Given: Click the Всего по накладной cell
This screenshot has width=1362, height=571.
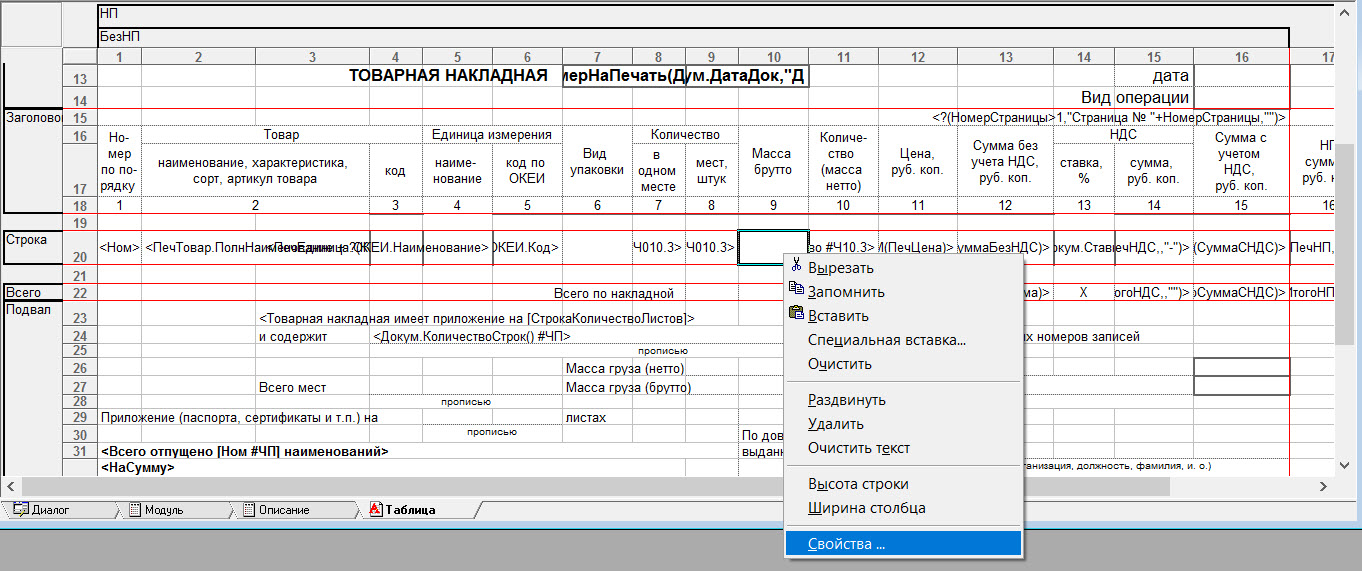Looking at the screenshot, I should click(614, 293).
